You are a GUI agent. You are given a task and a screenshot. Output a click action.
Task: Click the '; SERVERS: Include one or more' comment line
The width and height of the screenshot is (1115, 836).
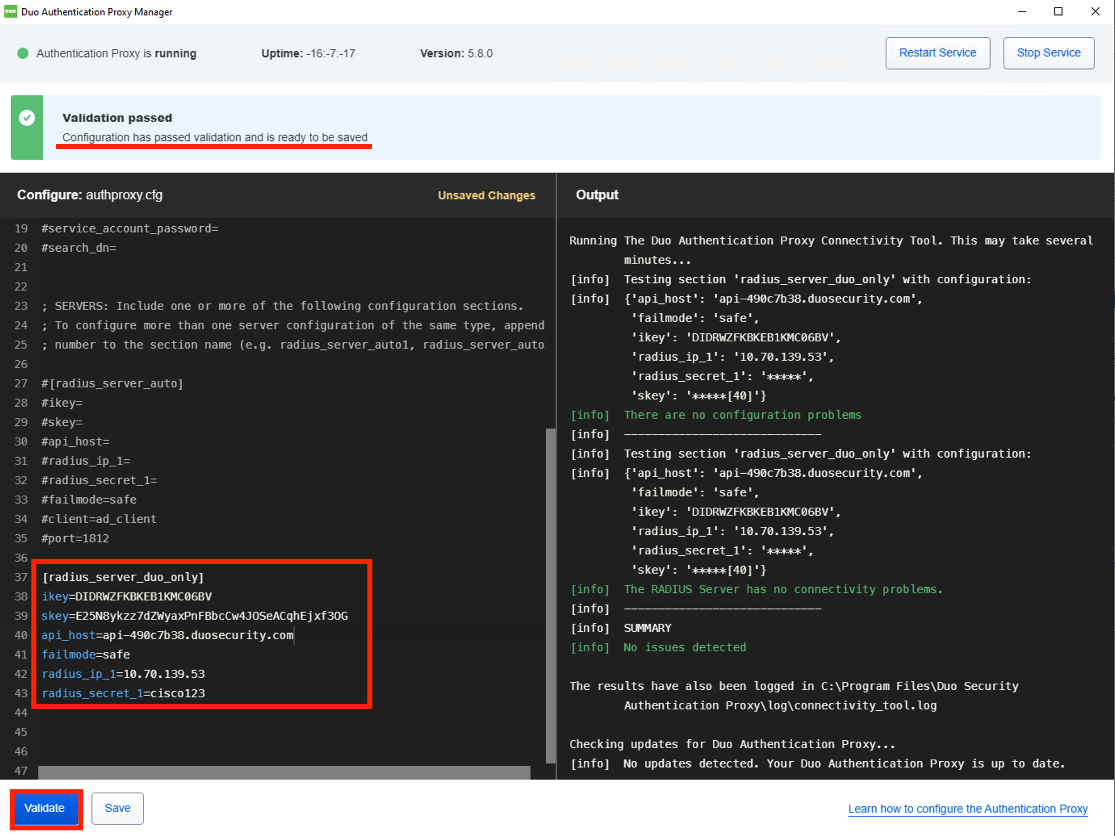click(x=282, y=306)
